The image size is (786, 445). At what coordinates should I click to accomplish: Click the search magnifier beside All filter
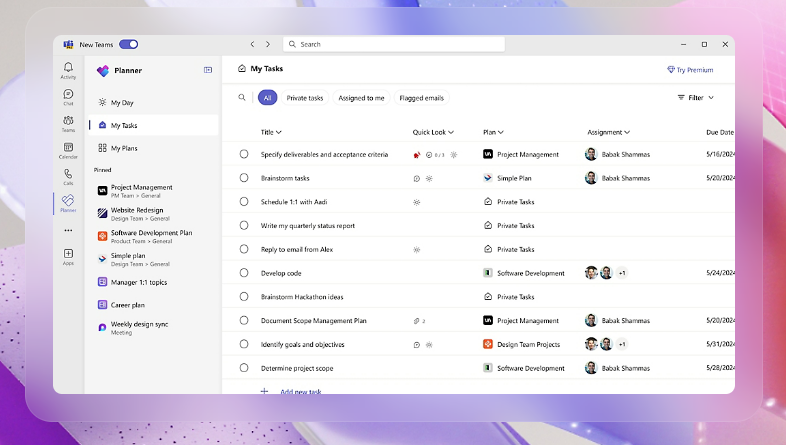coord(242,98)
